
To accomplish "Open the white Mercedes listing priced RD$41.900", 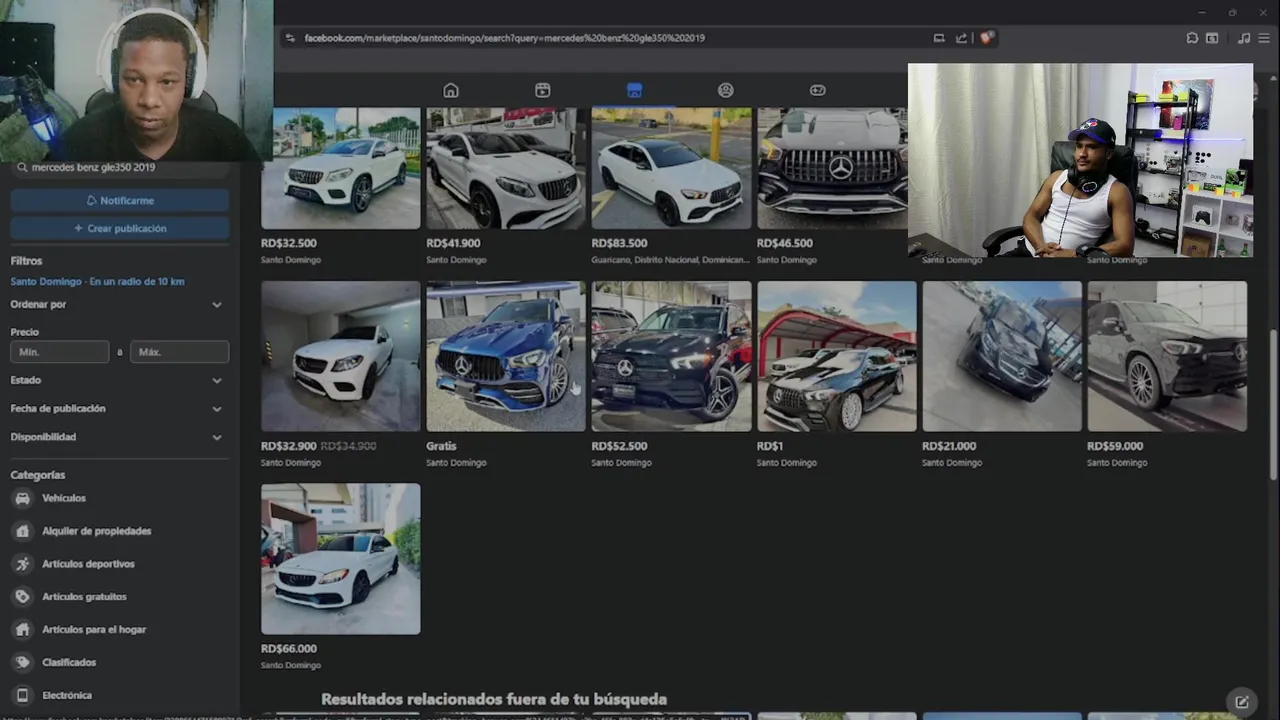I will (x=506, y=168).
